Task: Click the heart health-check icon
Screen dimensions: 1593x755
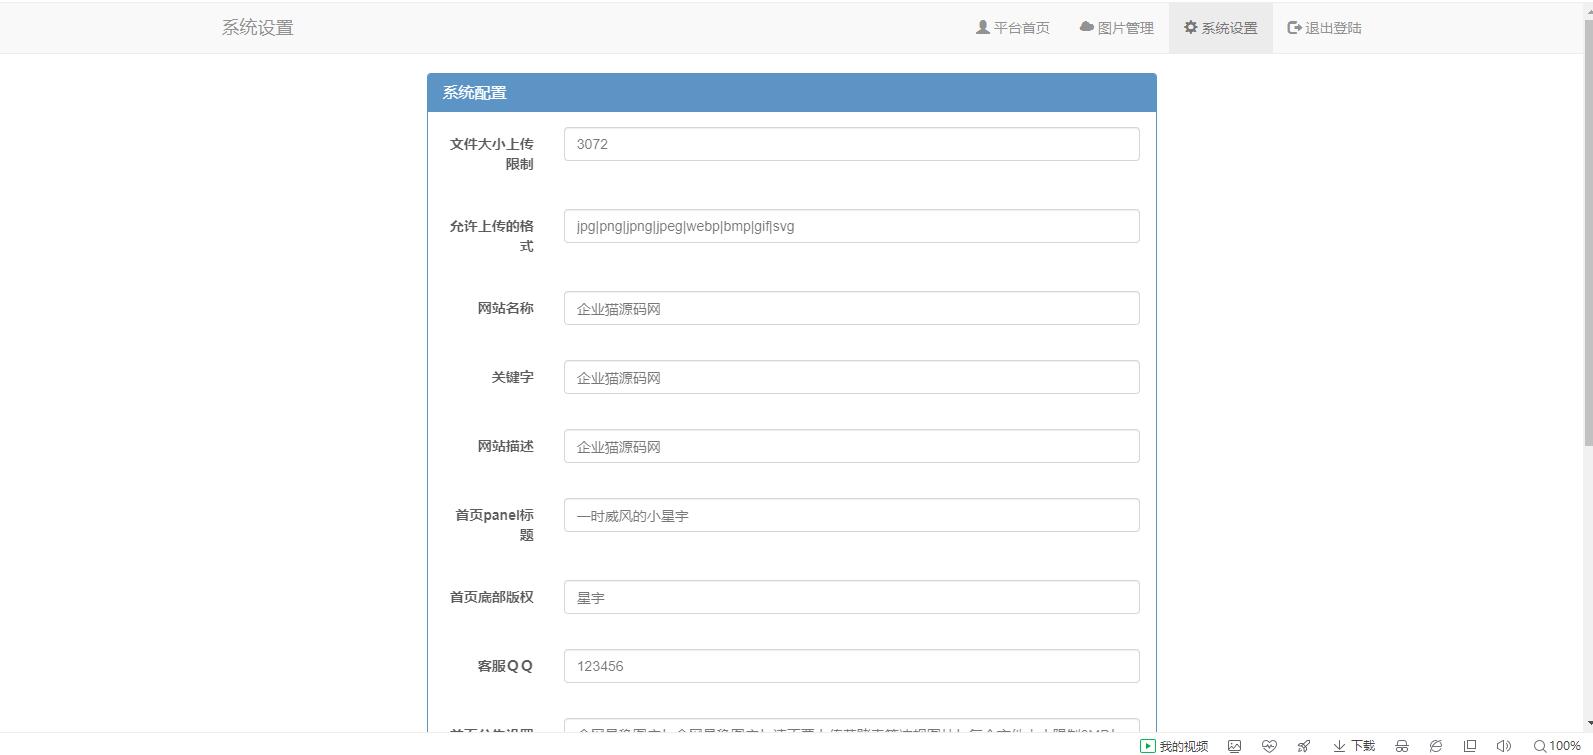Action: coord(1269,746)
